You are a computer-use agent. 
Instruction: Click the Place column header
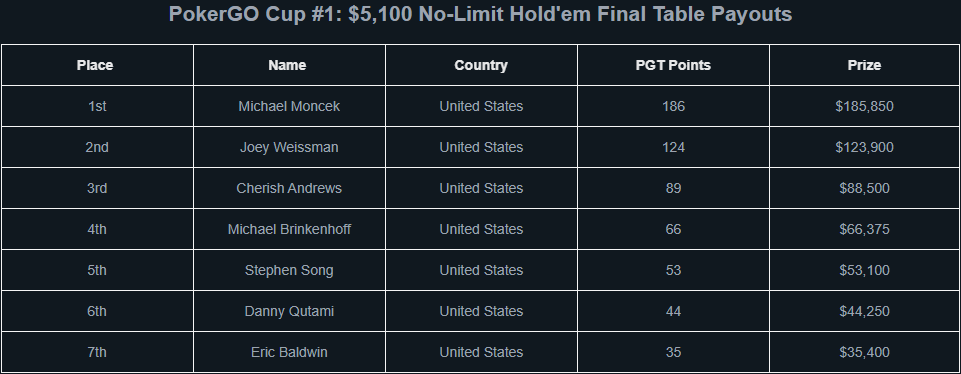(97, 65)
